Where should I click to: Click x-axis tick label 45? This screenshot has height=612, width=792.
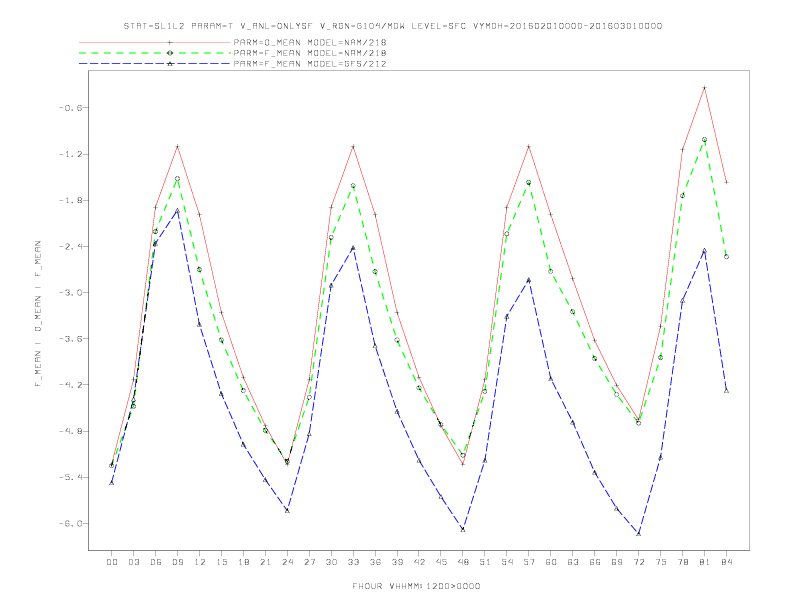point(441,562)
